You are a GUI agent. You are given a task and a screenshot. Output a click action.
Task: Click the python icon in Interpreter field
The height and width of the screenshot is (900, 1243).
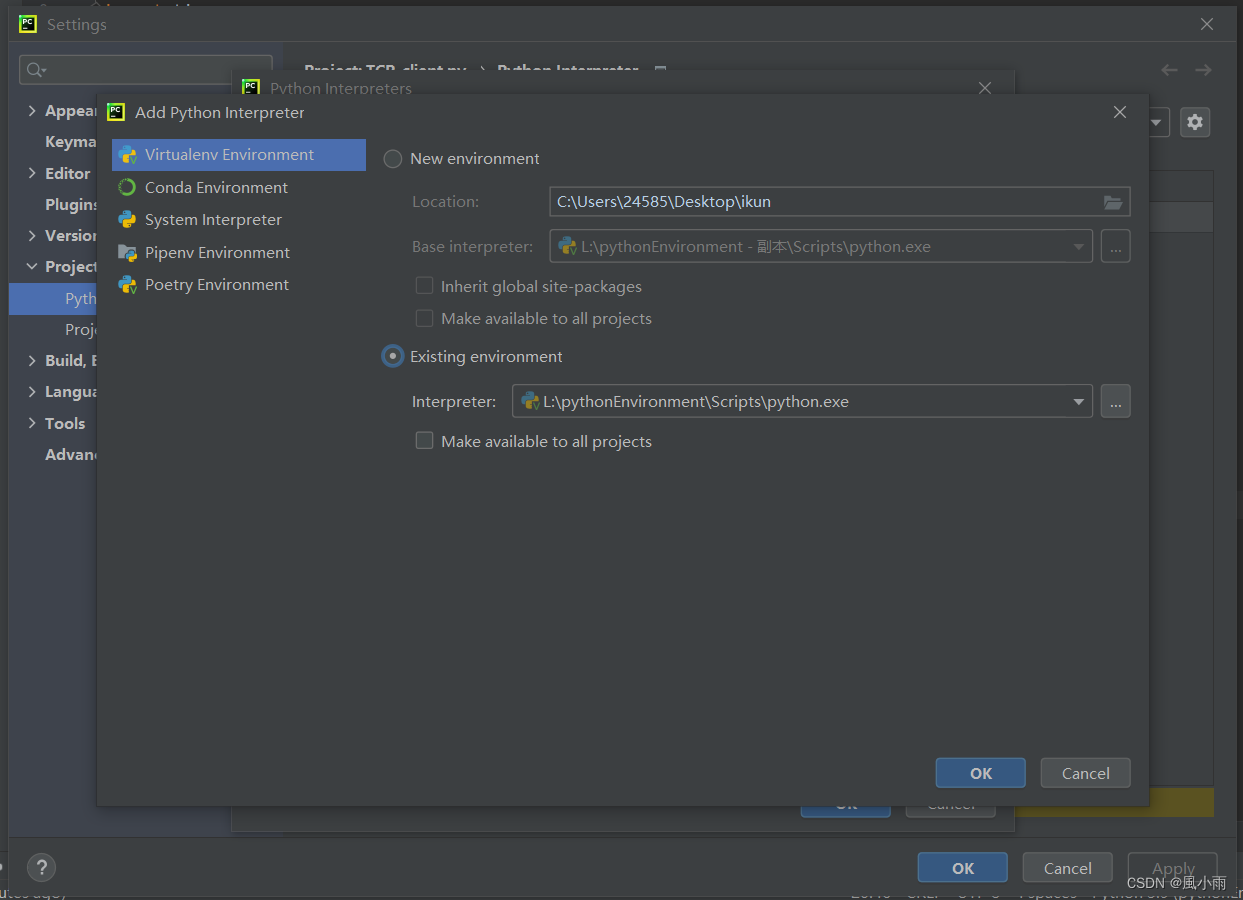(530, 401)
